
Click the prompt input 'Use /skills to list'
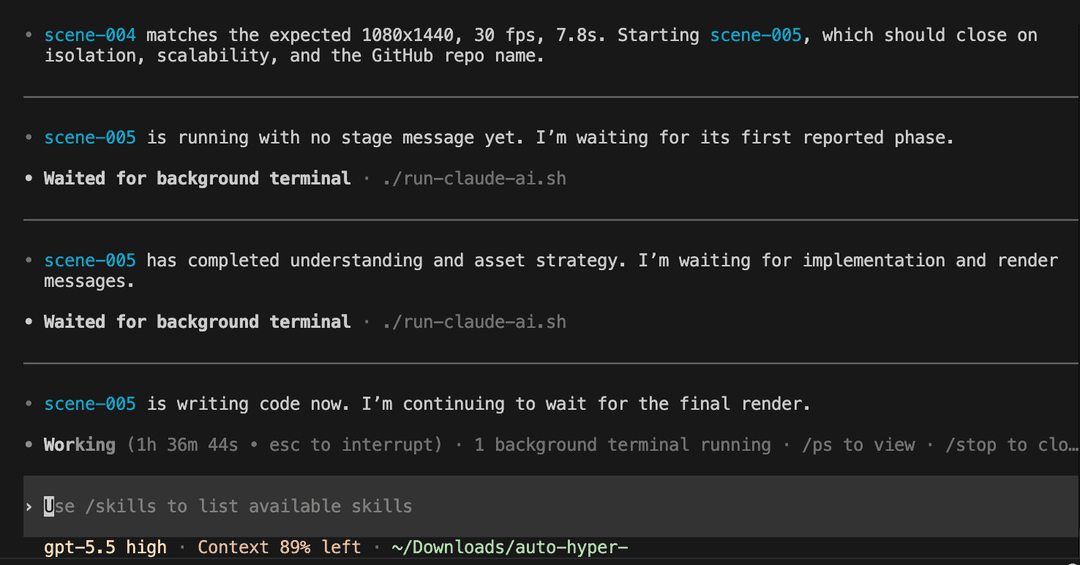551,506
